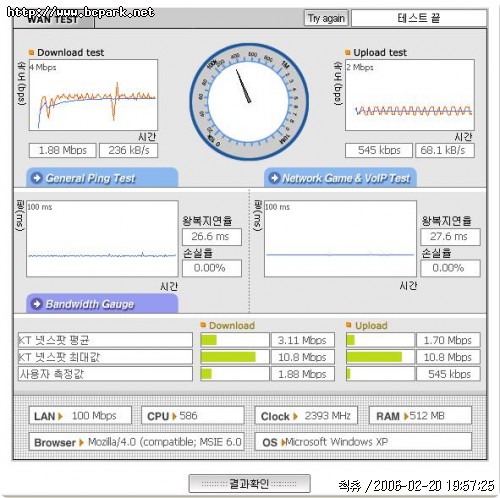
Task: Click the 1.70 Mbps average upload value
Action: 448,340
